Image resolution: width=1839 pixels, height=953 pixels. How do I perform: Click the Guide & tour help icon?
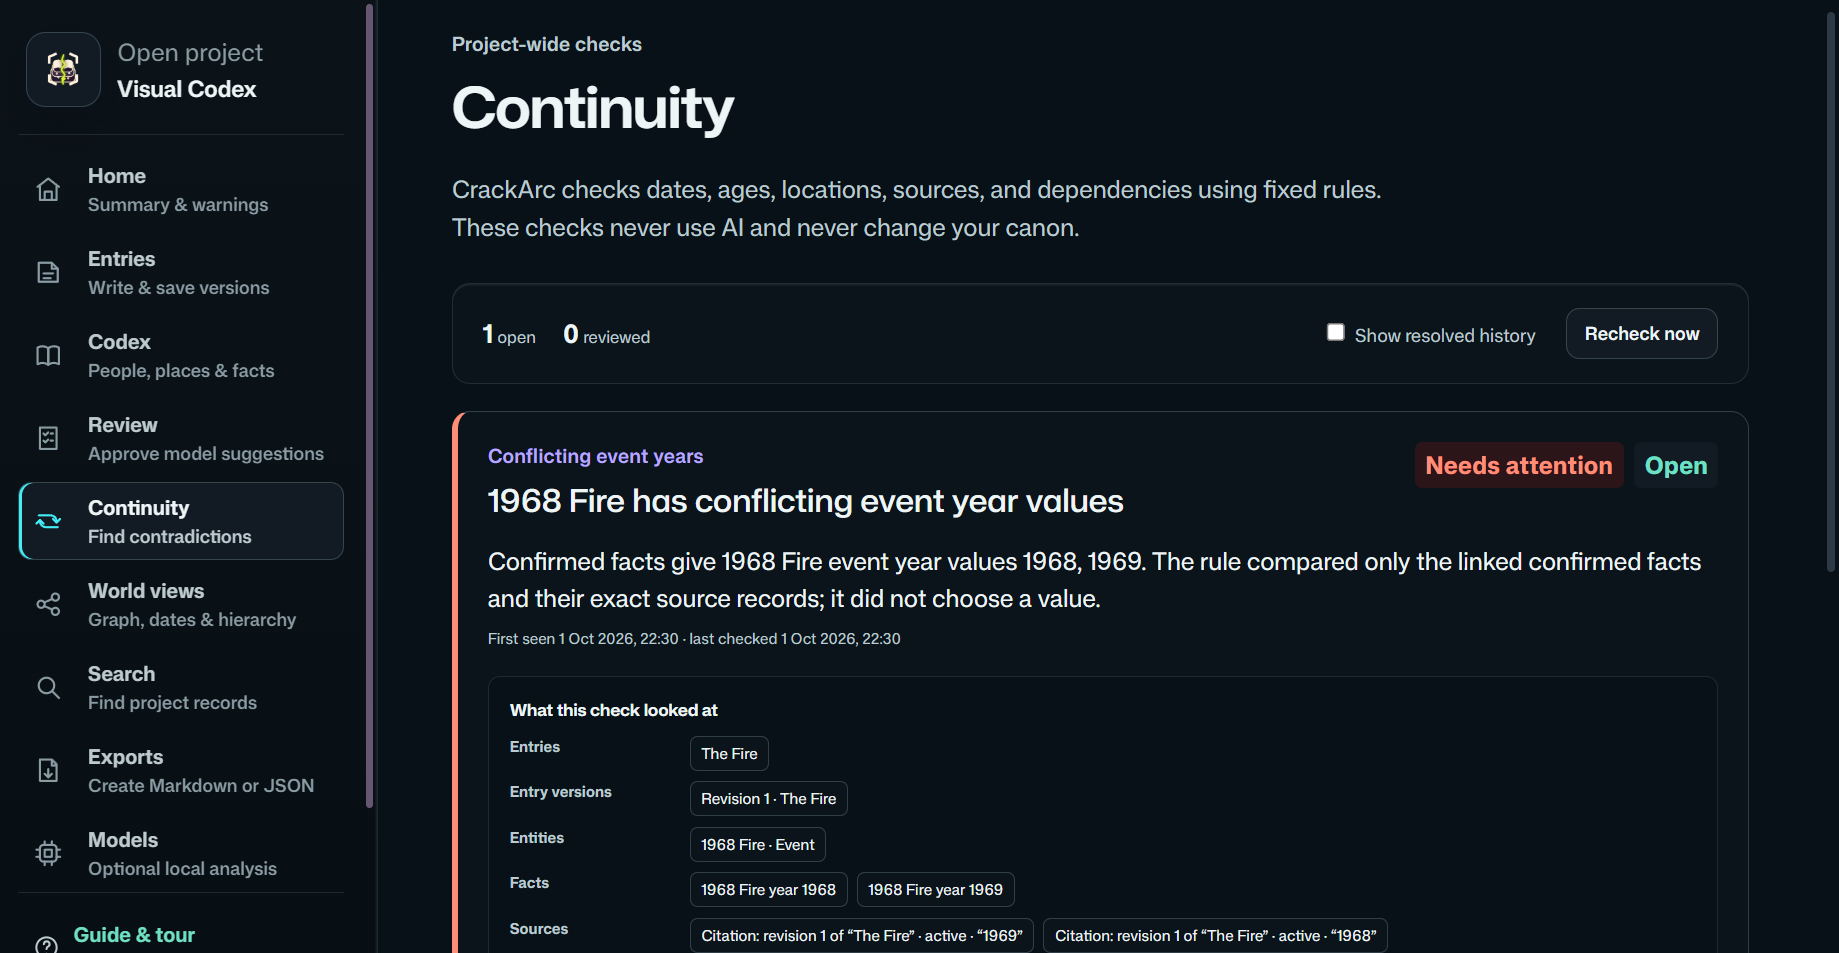(46, 944)
